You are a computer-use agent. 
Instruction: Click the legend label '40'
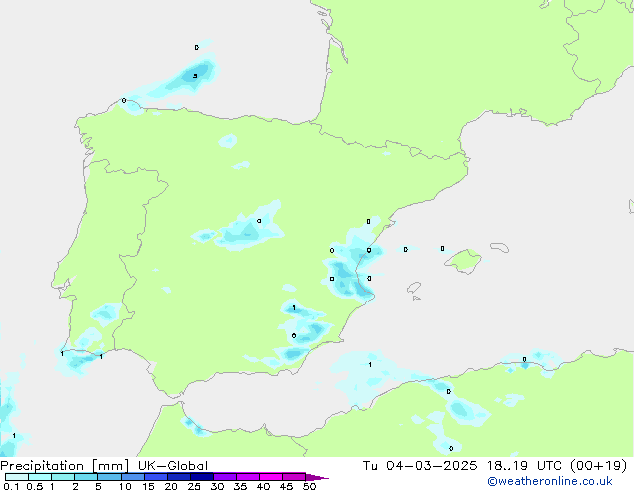pos(263,486)
